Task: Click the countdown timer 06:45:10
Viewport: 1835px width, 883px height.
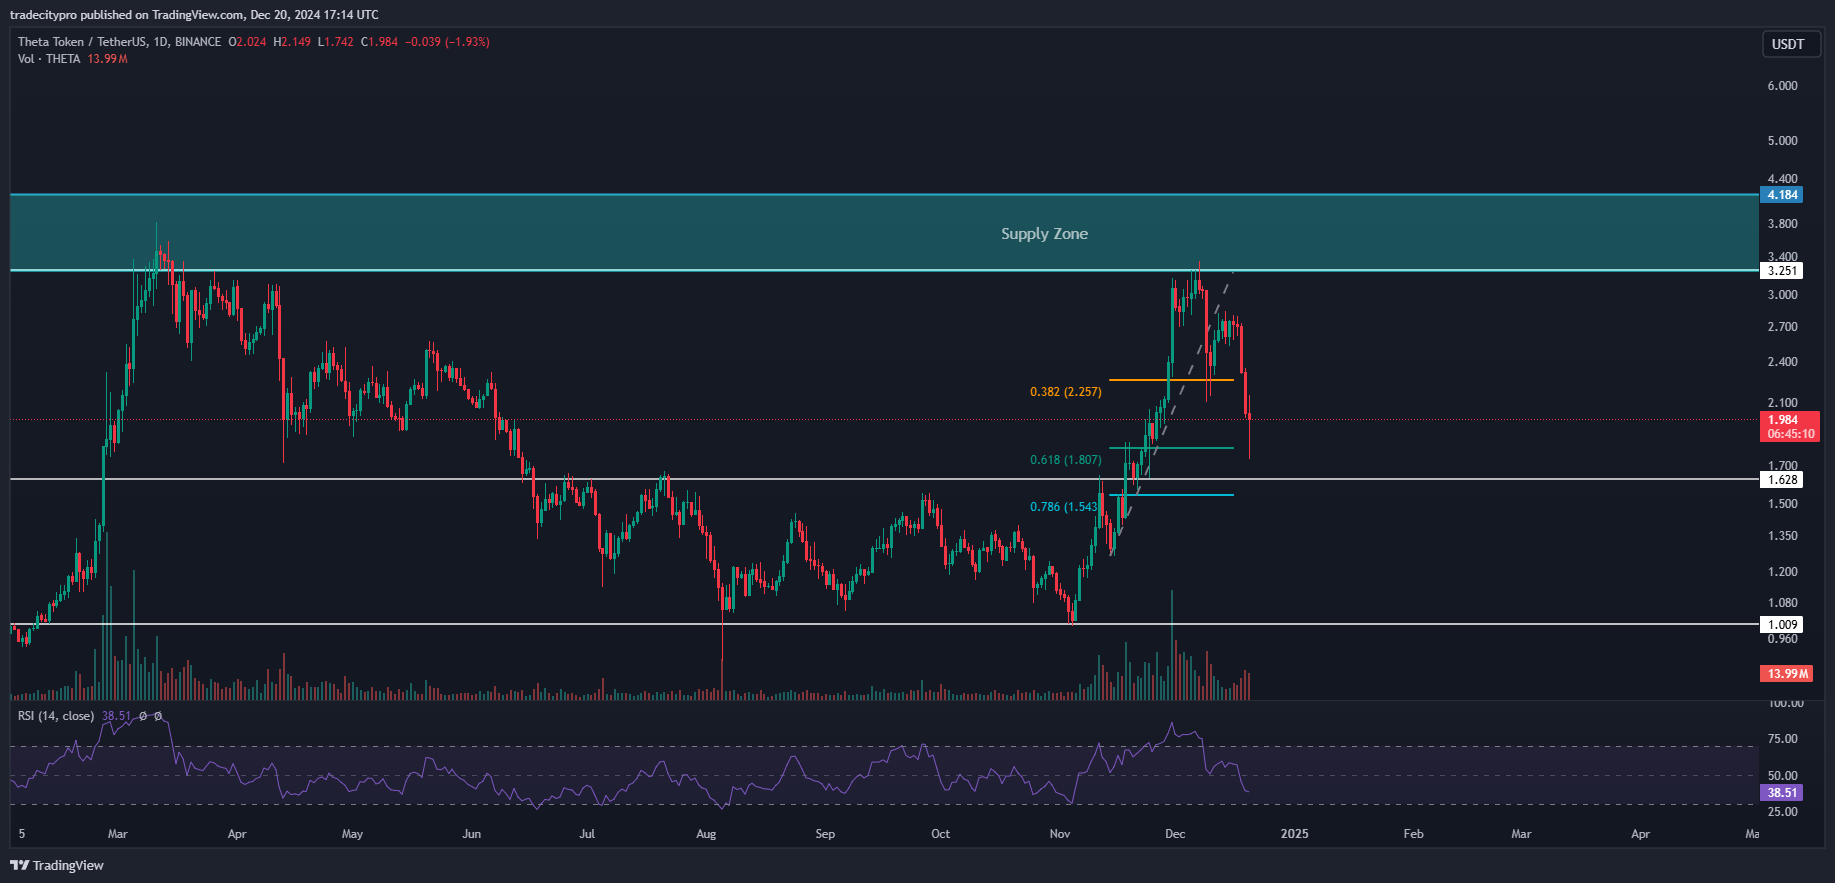Action: click(1790, 434)
